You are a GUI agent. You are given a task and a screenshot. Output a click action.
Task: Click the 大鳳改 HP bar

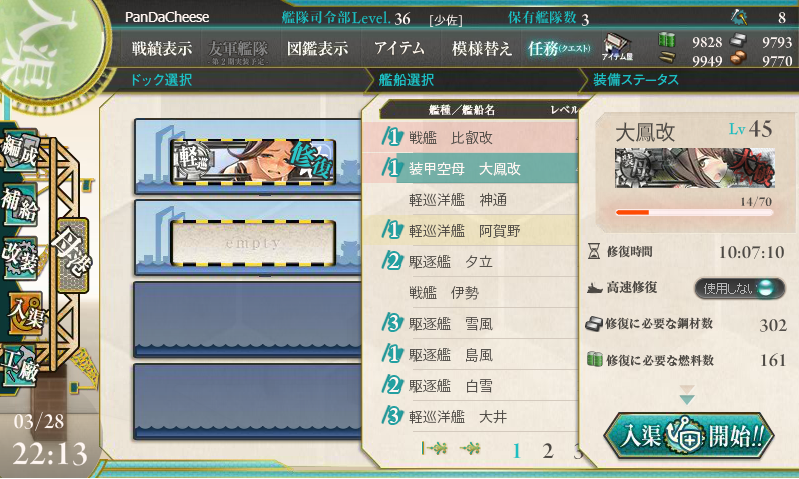694,212
